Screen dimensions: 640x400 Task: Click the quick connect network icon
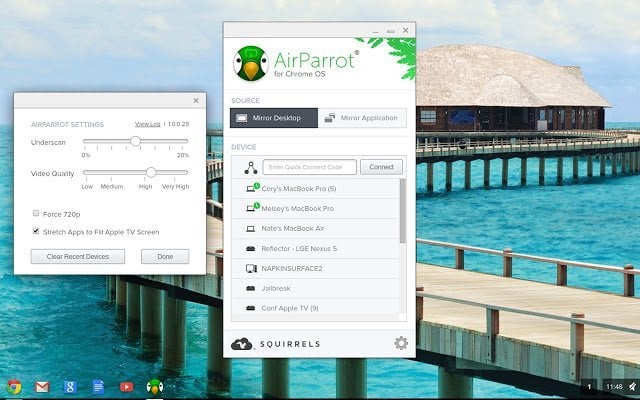click(x=251, y=167)
